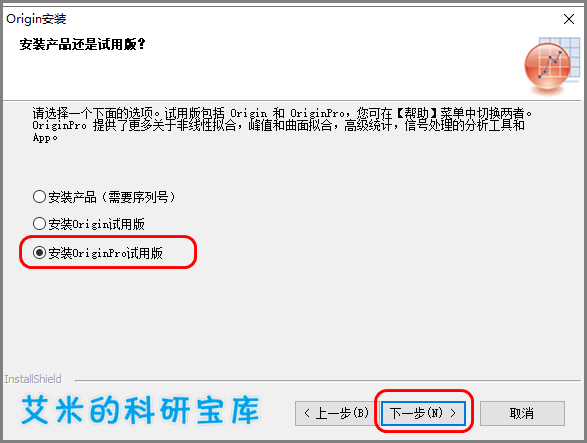
Task: Click the selected 安装OriginPro试用版 radio circle
Action: (x=39, y=252)
